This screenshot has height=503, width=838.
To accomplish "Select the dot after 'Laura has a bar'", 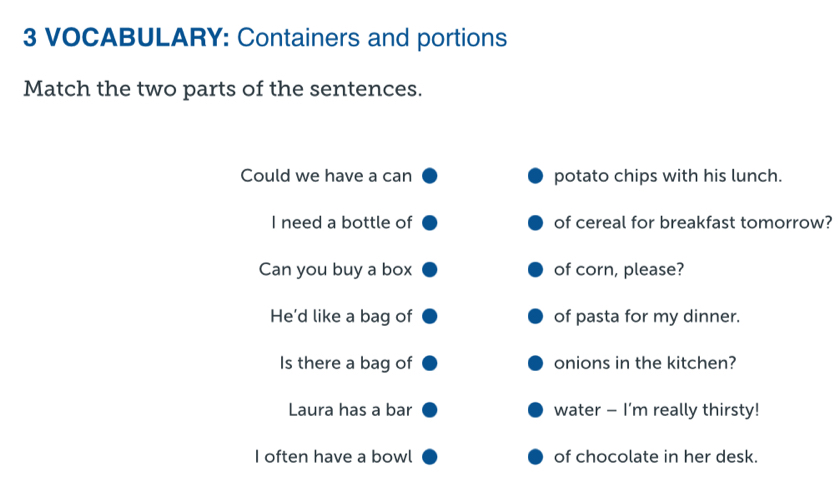I will [430, 410].
